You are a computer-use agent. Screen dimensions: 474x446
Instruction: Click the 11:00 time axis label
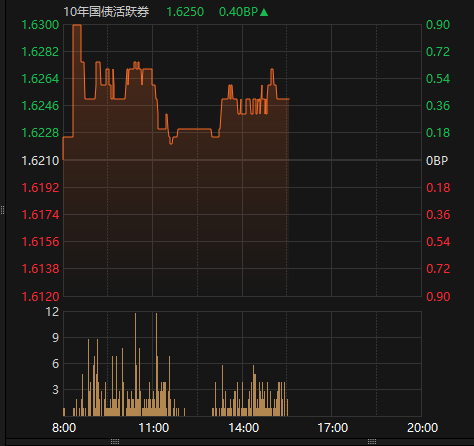click(x=154, y=428)
